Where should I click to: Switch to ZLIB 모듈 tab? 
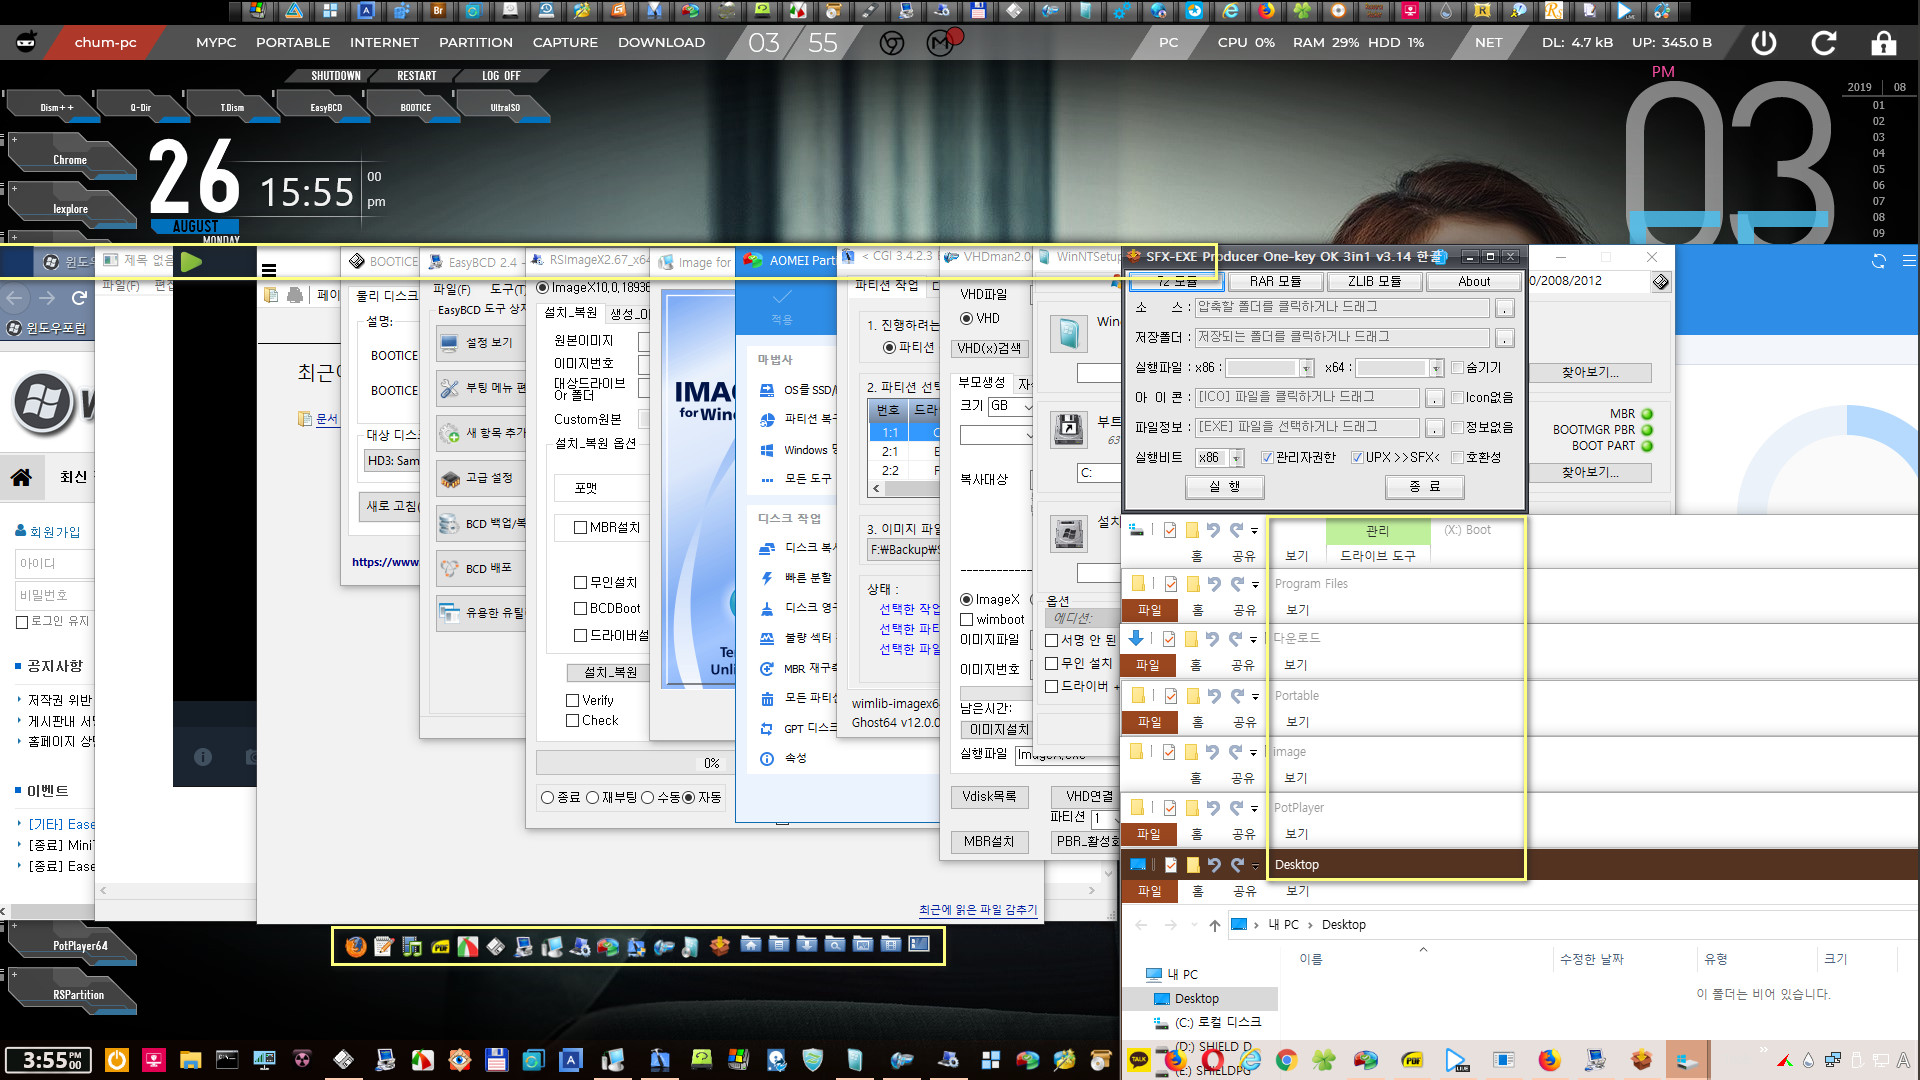click(1374, 282)
